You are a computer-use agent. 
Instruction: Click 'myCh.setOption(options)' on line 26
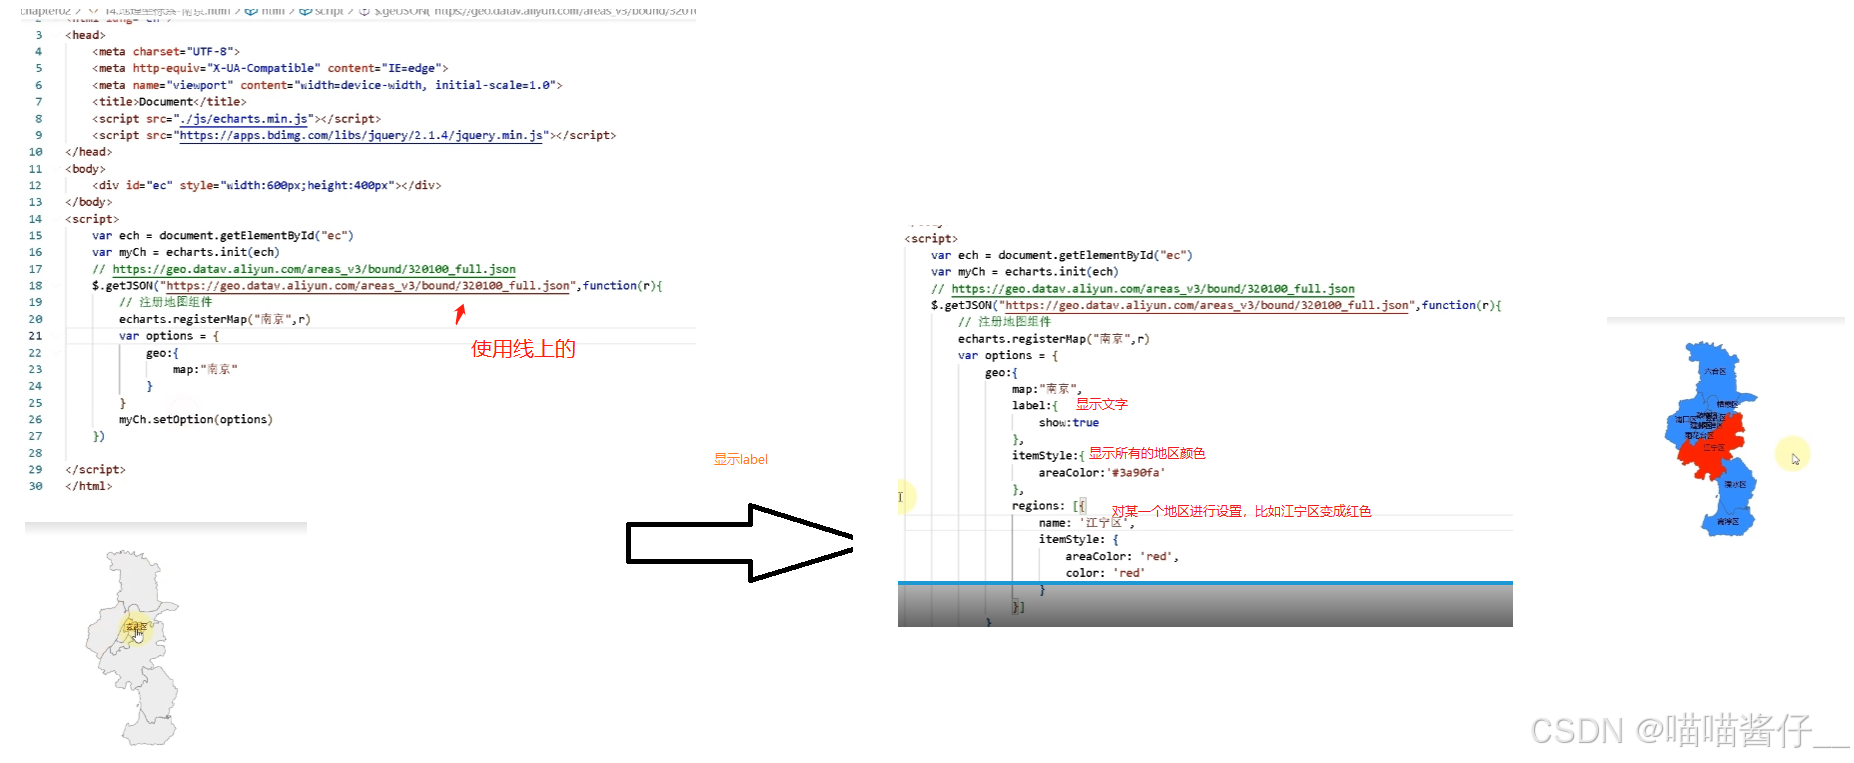[196, 420]
